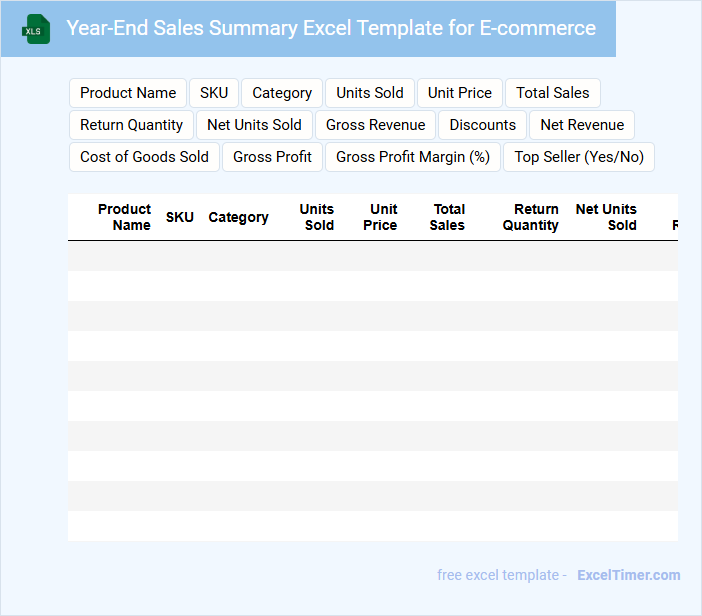Image resolution: width=702 pixels, height=616 pixels.
Task: Click the Gross Profit Margin (%) tag
Action: click(413, 157)
